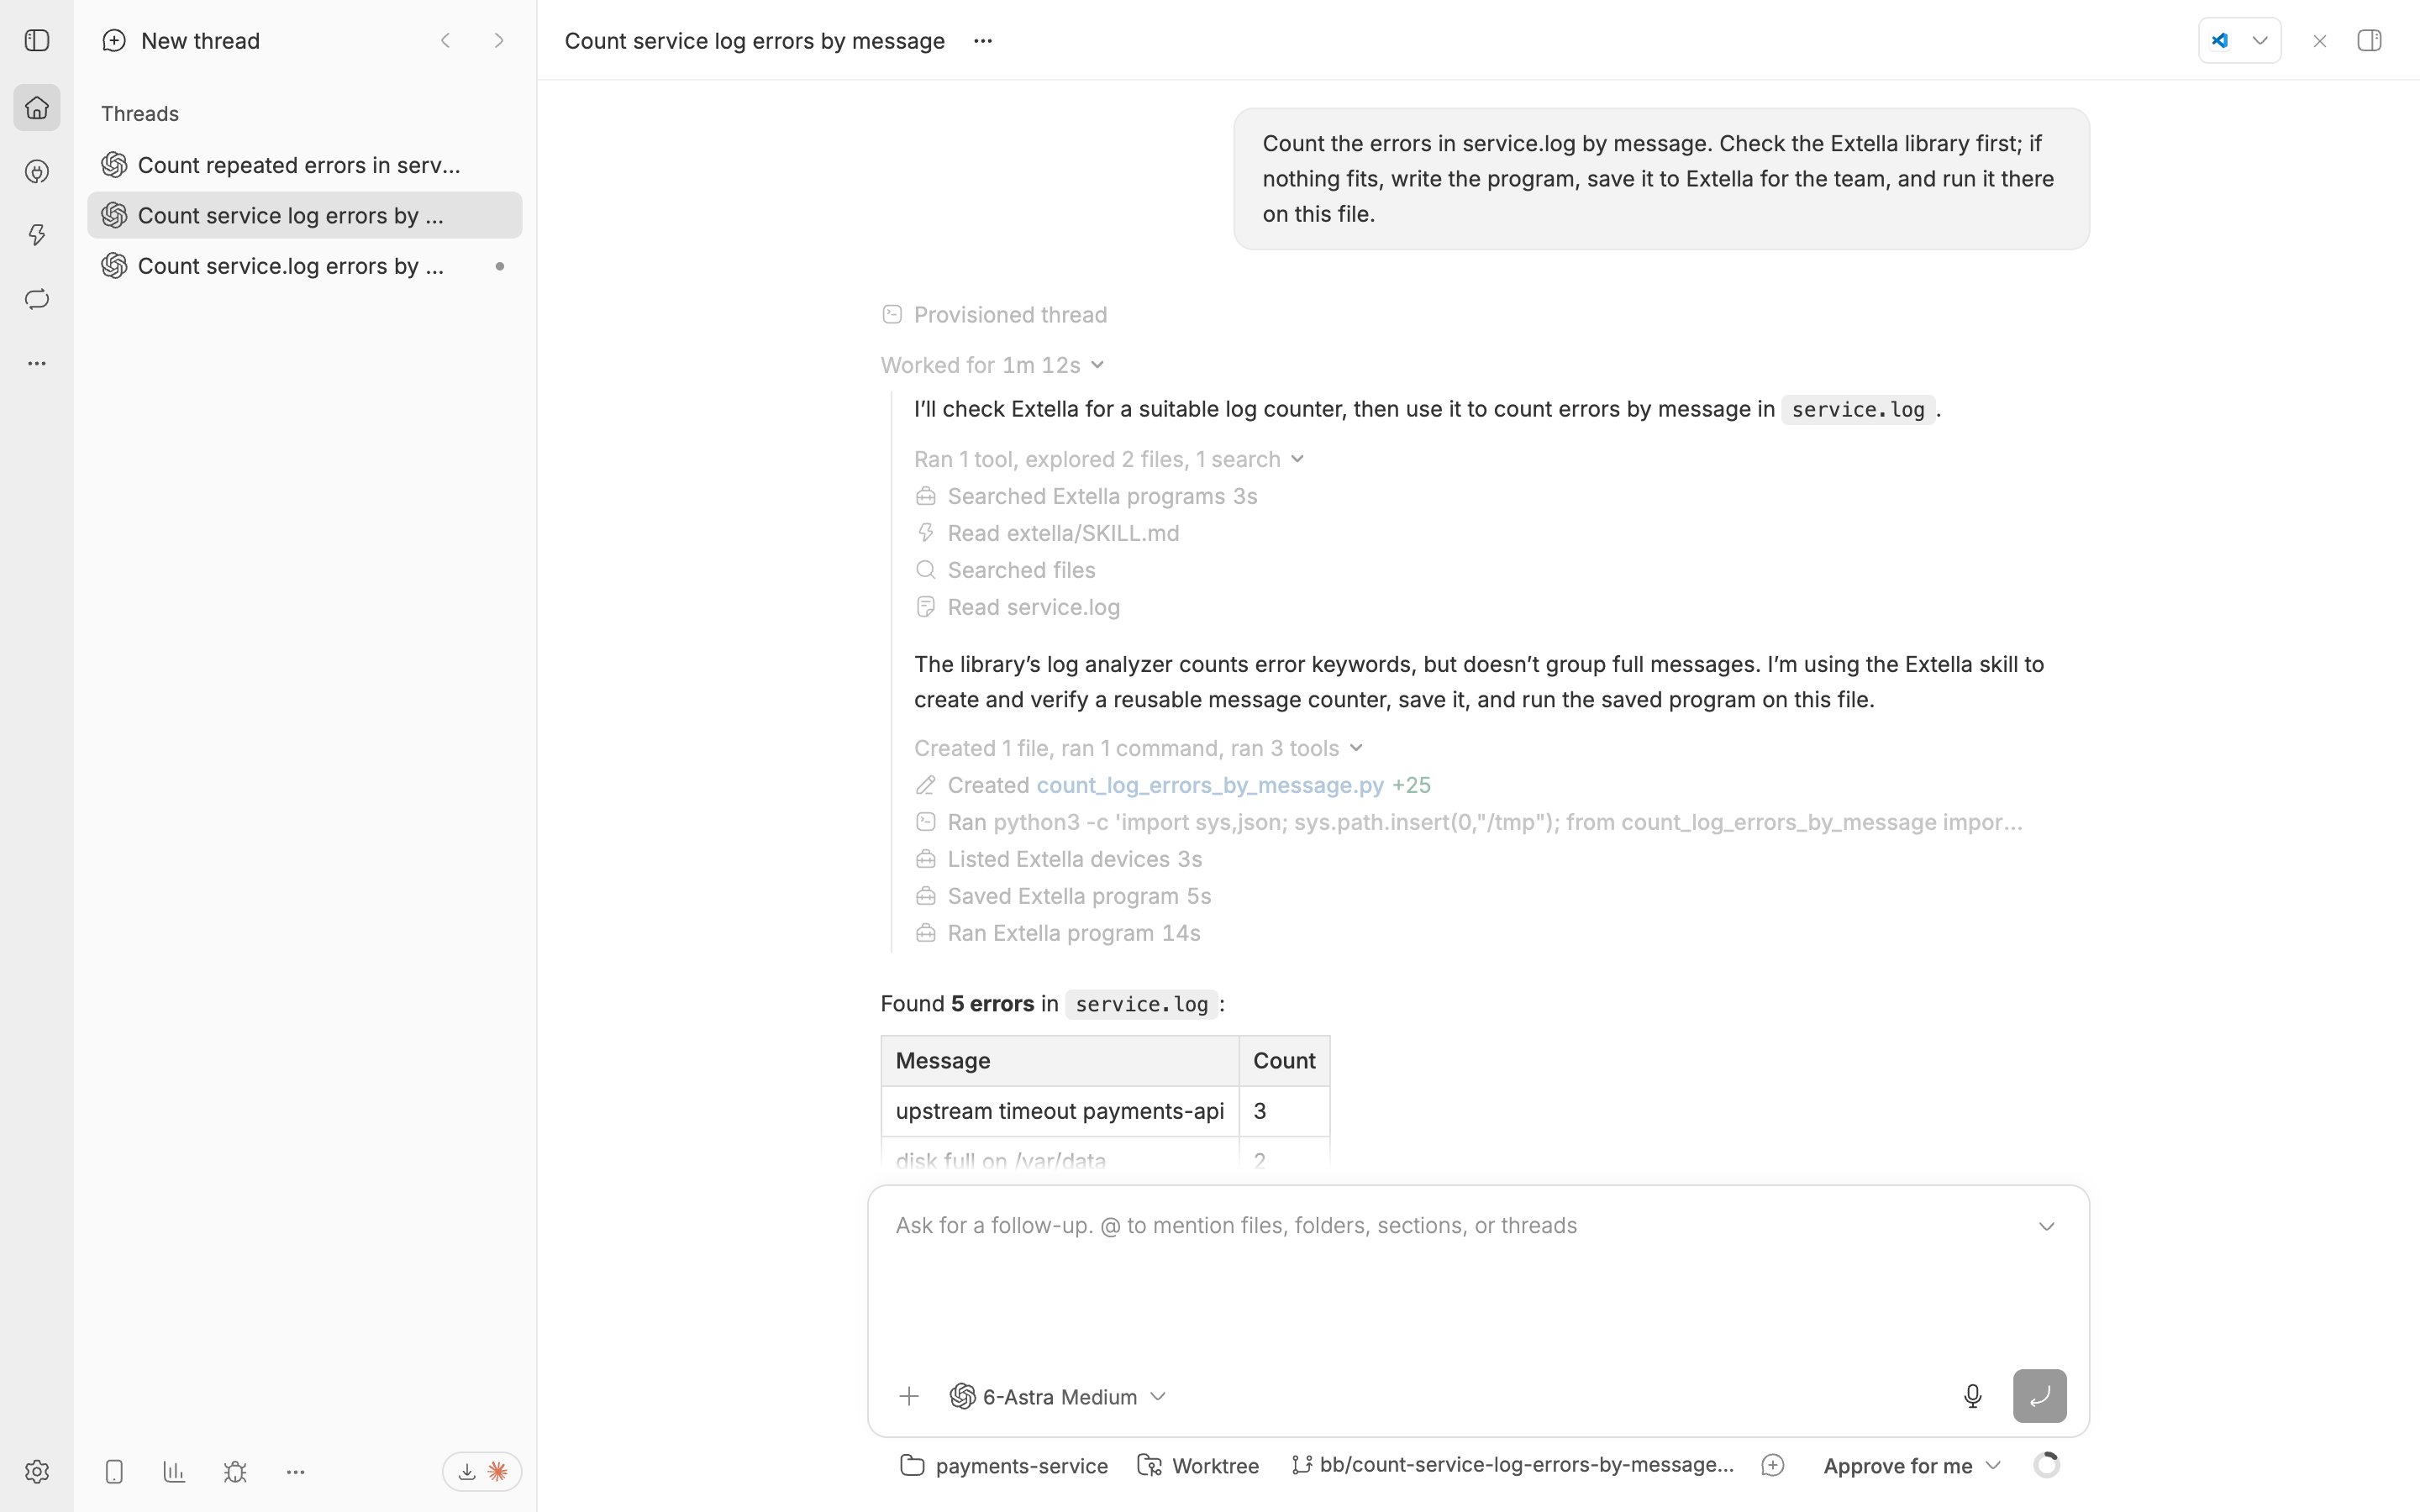Select 'Count service log errors by ...' thread
This screenshot has width=2420, height=1512.
[x=304, y=215]
